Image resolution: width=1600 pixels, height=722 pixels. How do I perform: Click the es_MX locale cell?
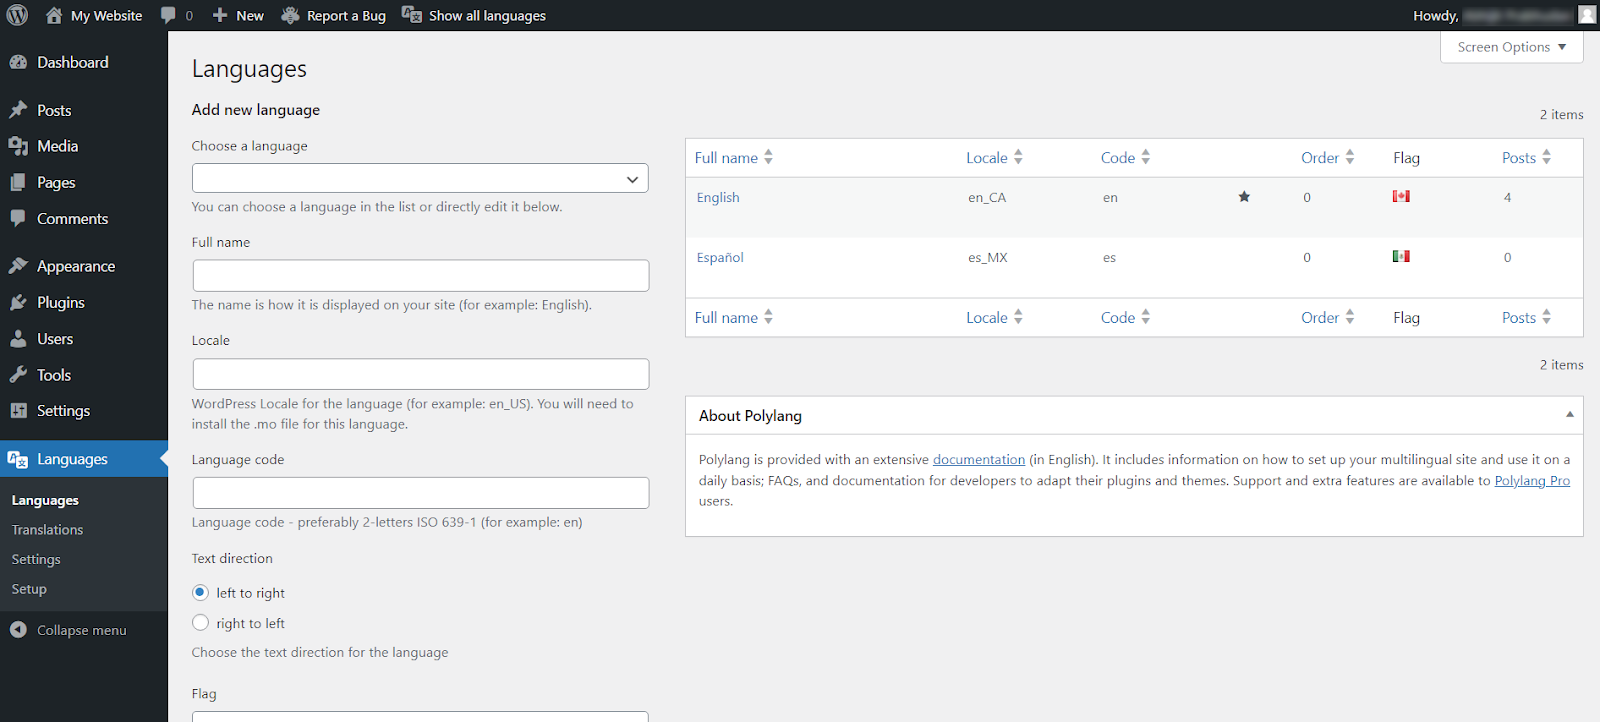point(988,258)
